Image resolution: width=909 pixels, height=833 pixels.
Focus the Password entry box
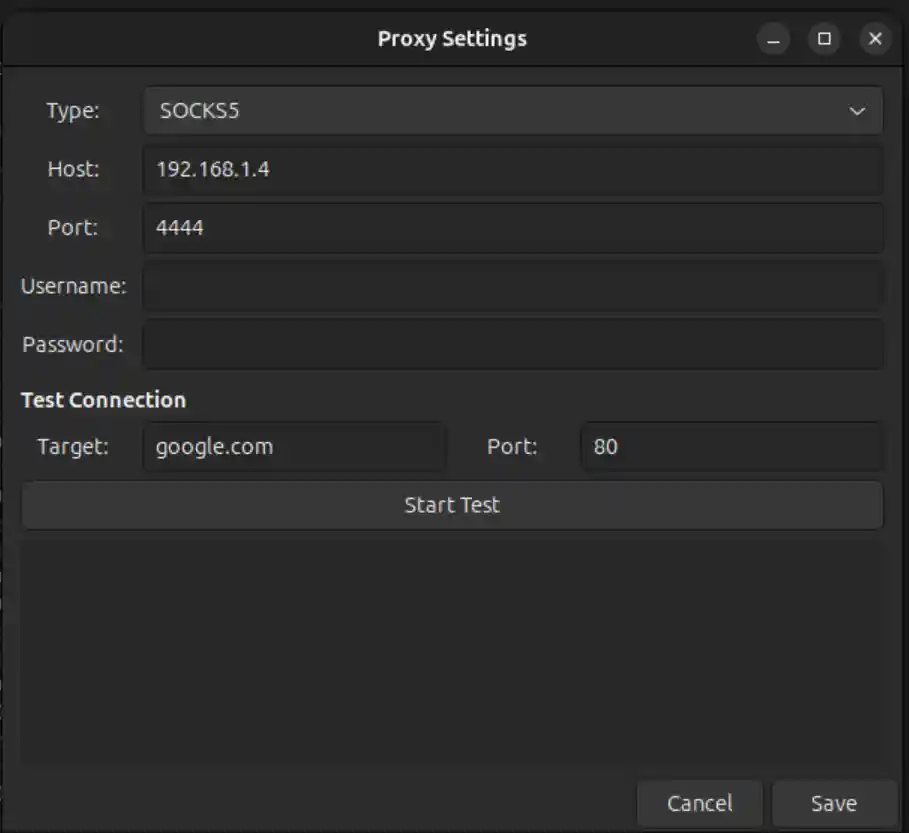(512, 344)
